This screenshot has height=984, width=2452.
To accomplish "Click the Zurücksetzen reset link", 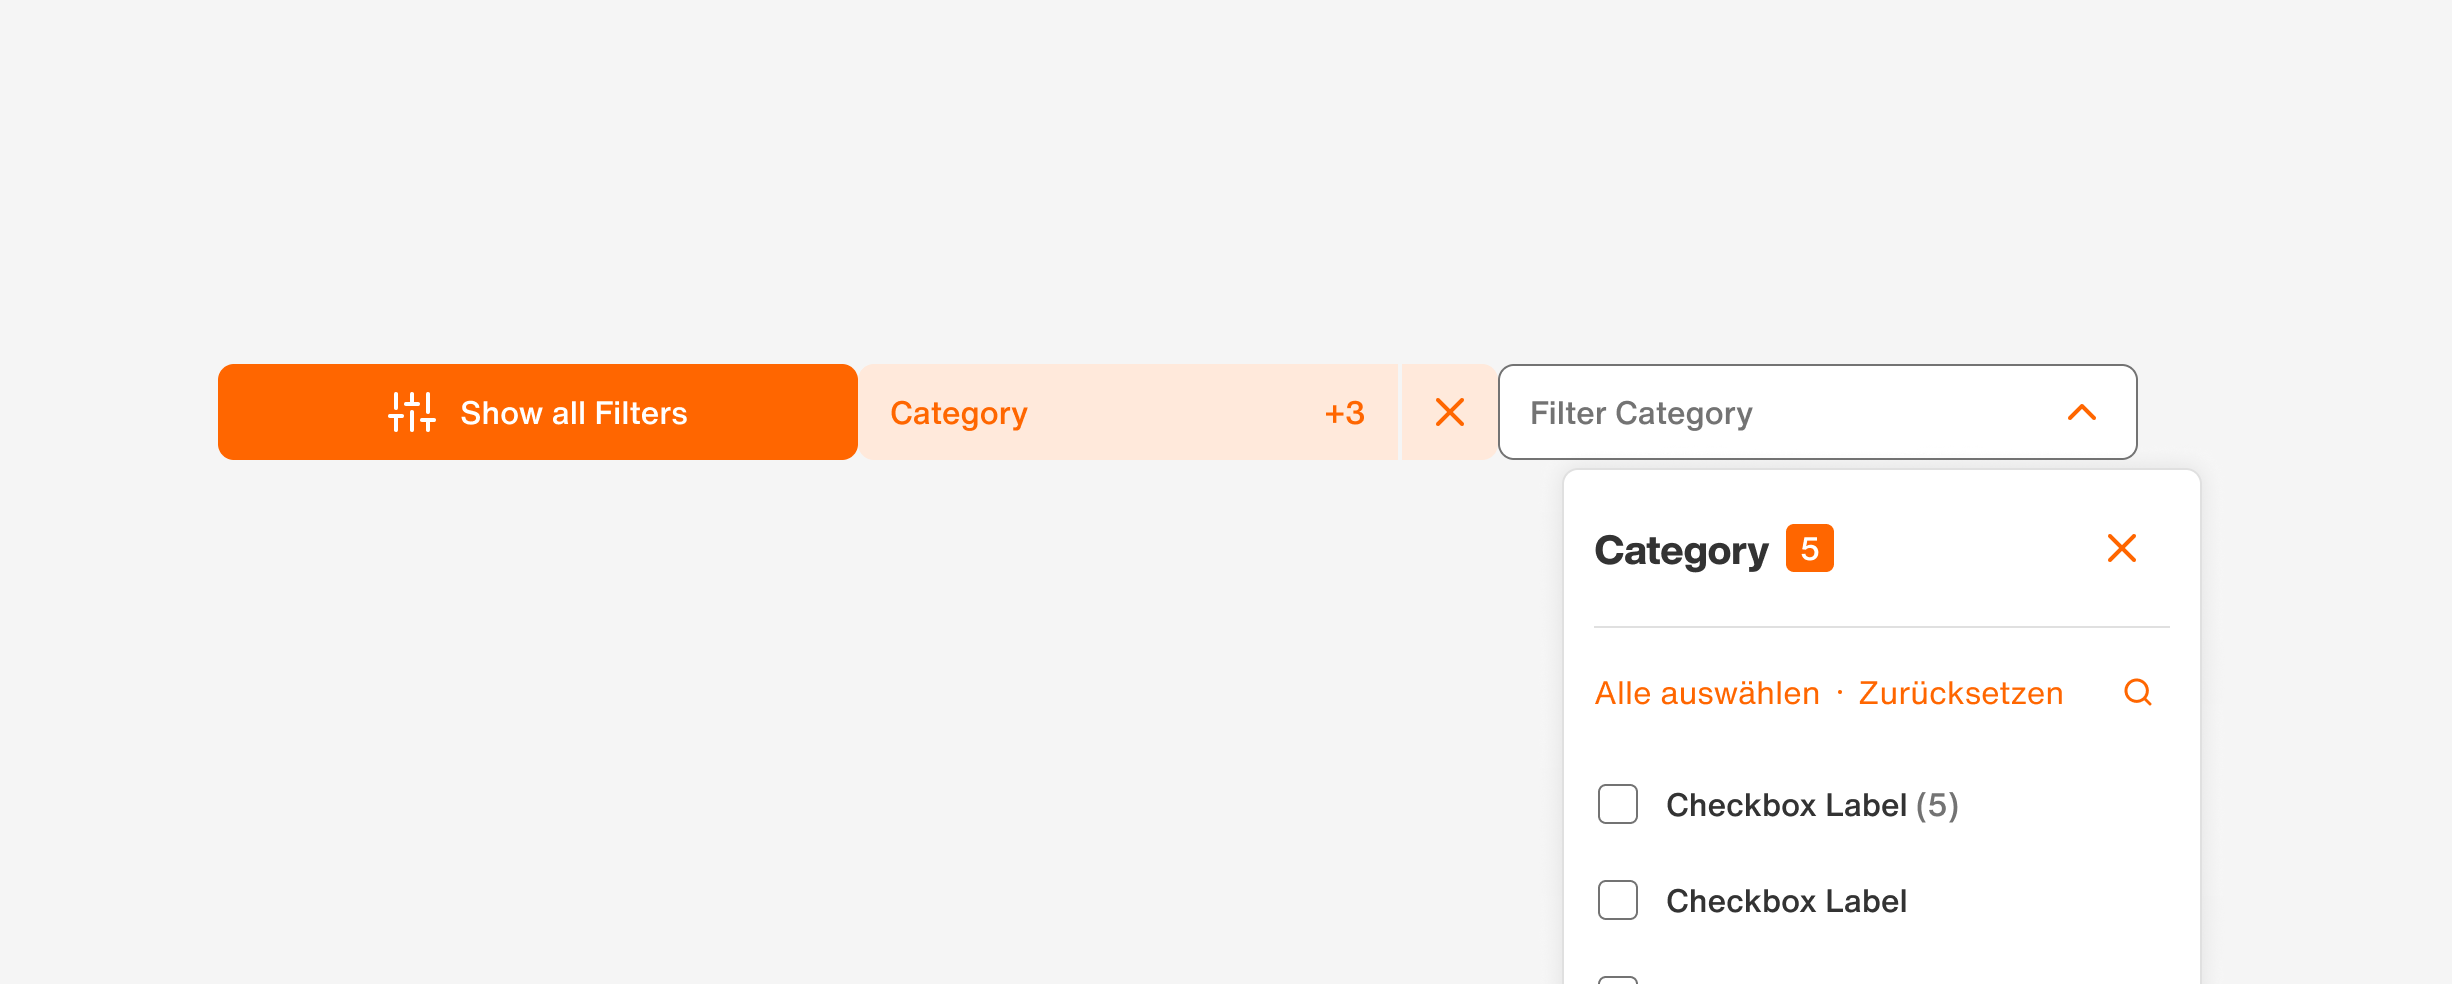I will pos(1960,693).
